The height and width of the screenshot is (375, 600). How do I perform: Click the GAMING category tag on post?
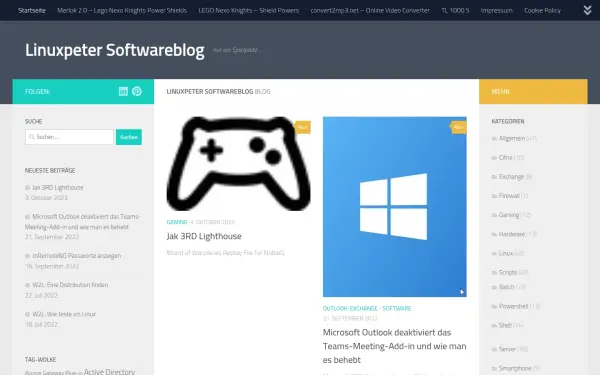[177, 222]
